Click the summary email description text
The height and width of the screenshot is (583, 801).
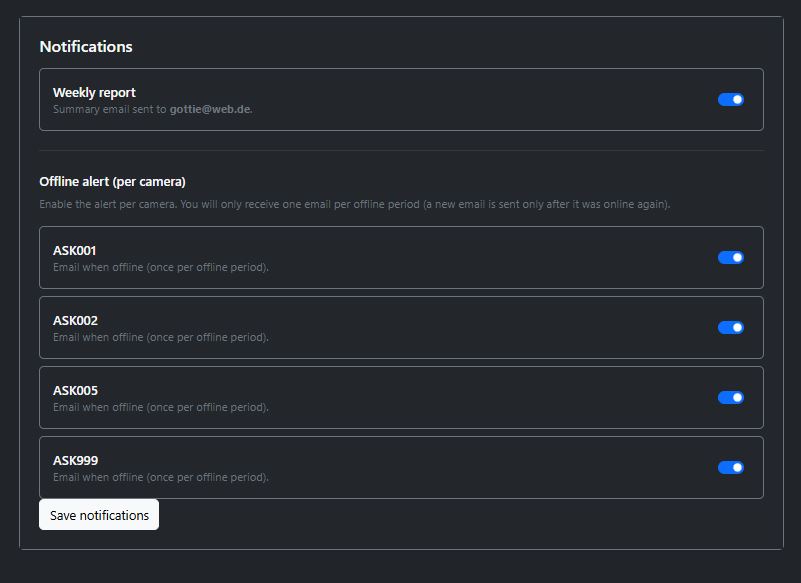coord(153,111)
